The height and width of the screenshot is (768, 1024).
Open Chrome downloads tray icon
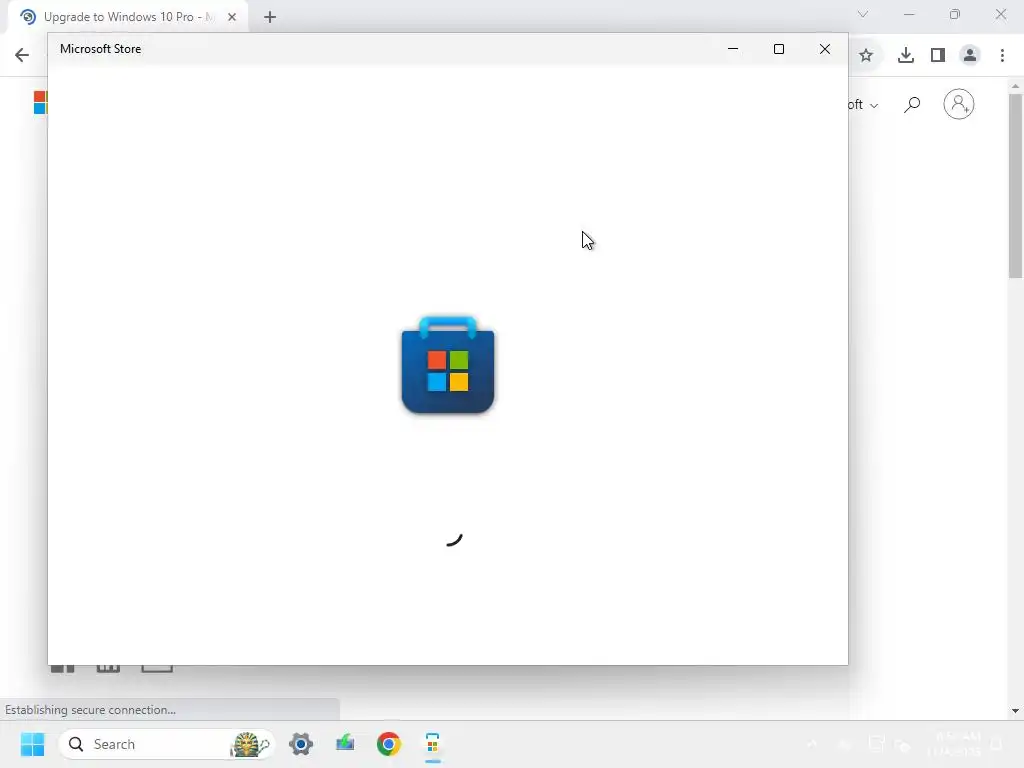click(905, 56)
